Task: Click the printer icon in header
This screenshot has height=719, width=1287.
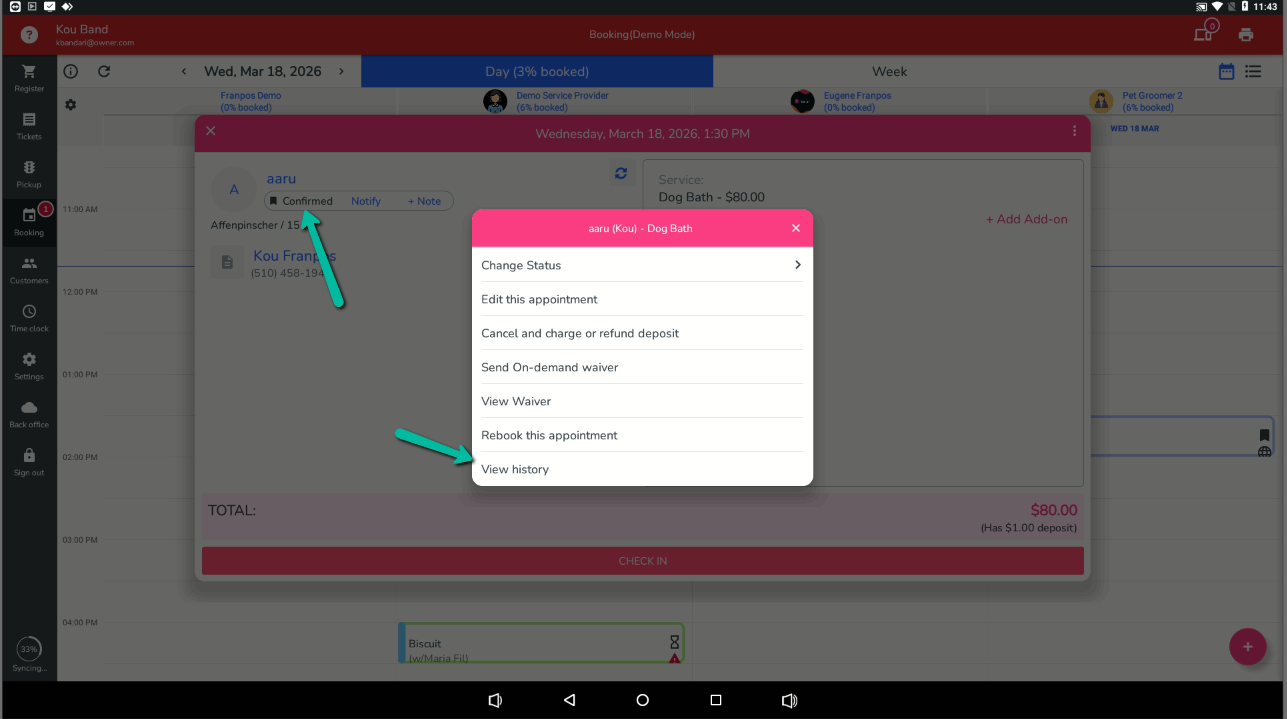Action: tap(1245, 35)
